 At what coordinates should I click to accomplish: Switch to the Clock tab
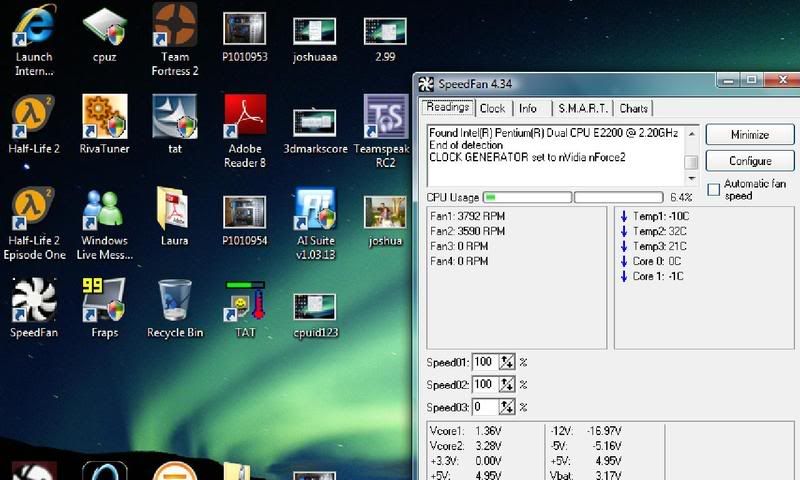click(x=492, y=109)
